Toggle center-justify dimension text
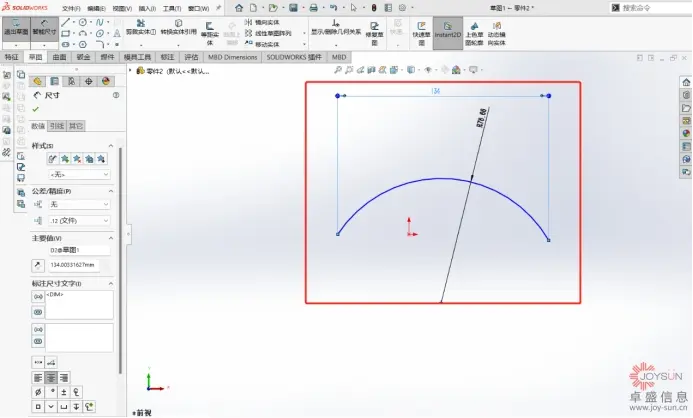693x418 pixels. [51, 378]
